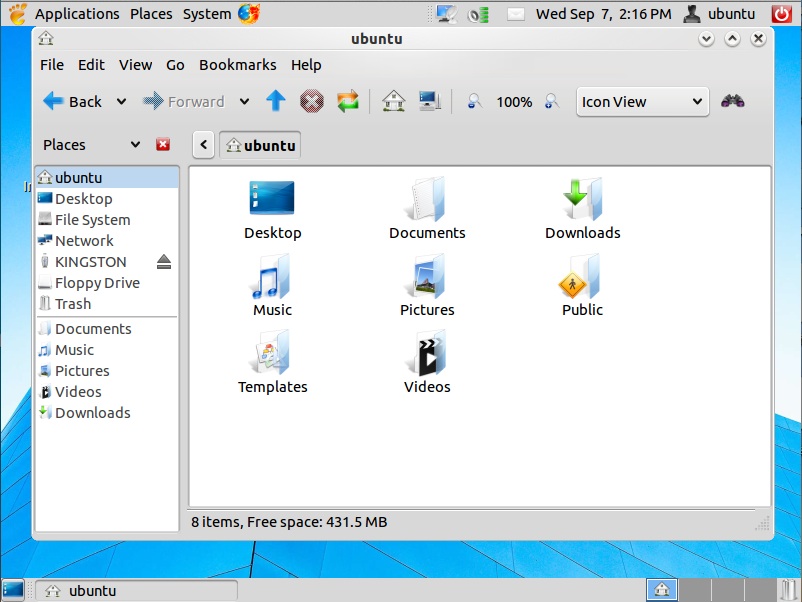This screenshot has height=602, width=802.
Task: Select the Downloads folder icon
Action: [582, 198]
